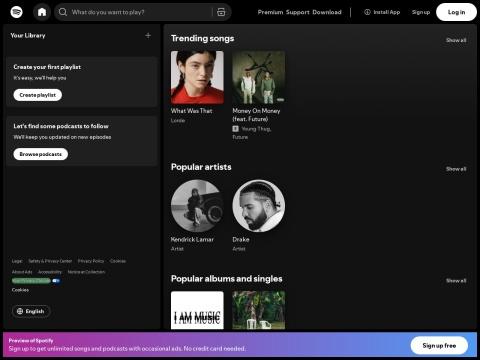Image resolution: width=480 pixels, height=360 pixels.
Task: Click Future artist link under Young Thug
Action: pos(240,137)
